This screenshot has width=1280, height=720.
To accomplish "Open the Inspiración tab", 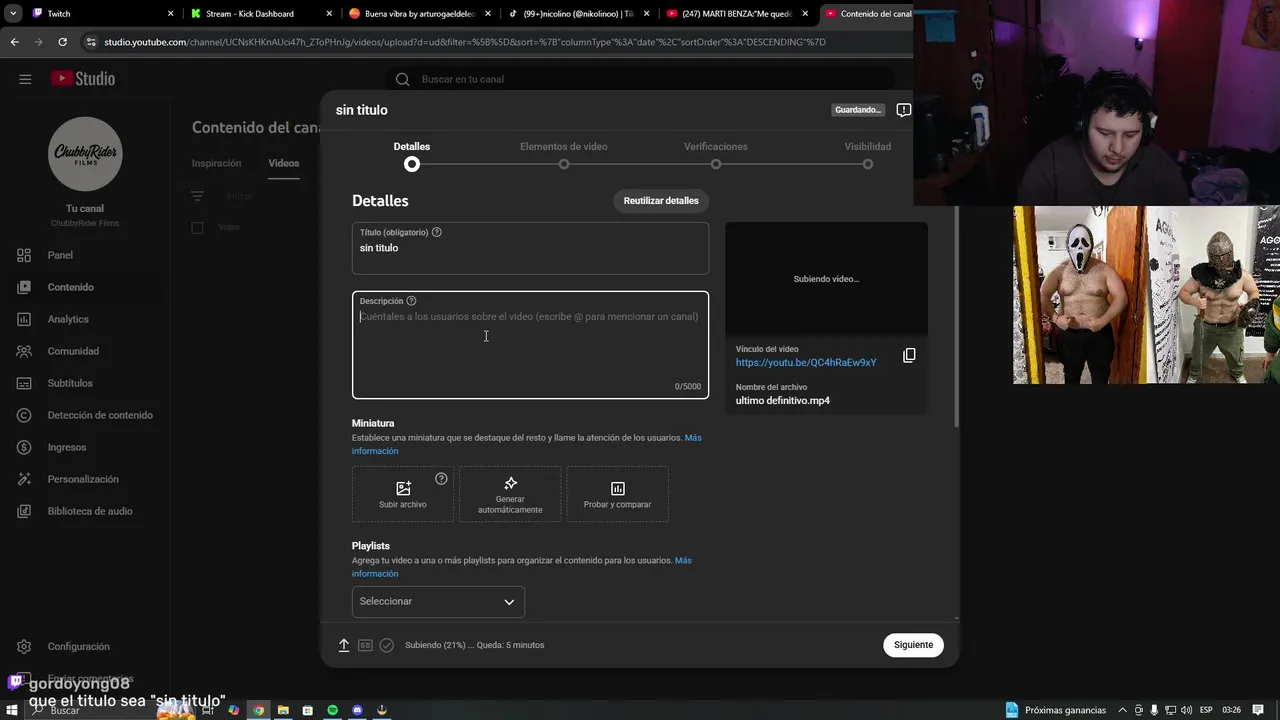I will tap(216, 163).
